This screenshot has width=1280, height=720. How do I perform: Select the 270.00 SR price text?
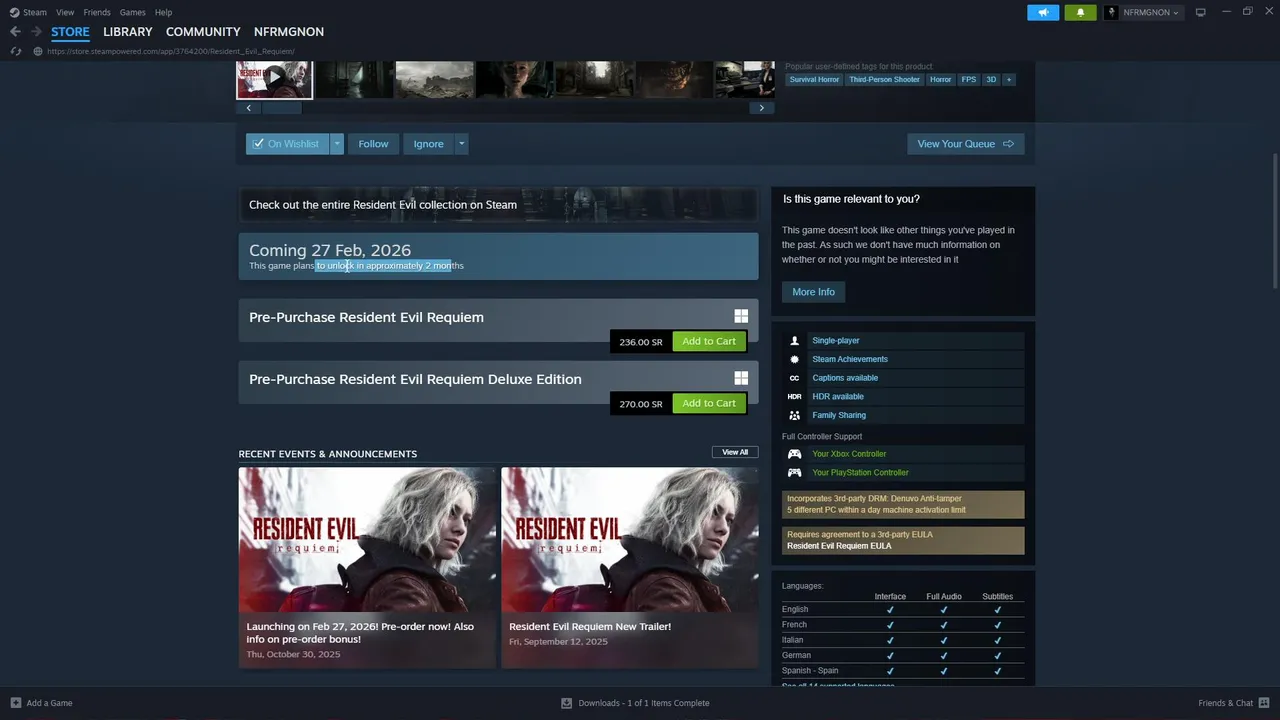coord(641,404)
